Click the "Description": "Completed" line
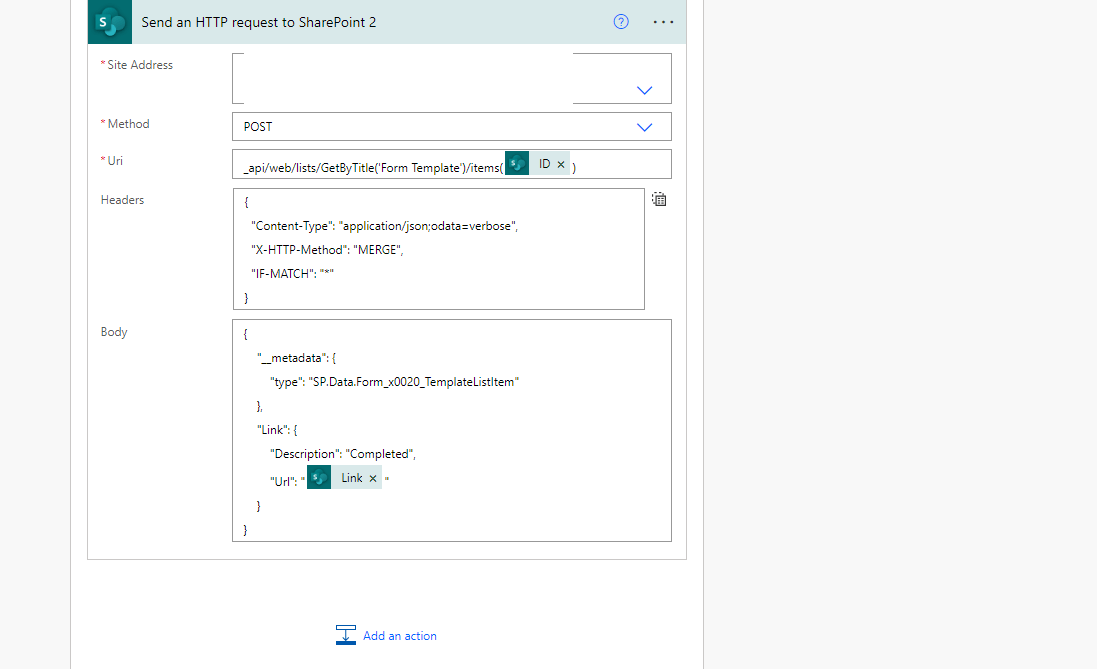The height and width of the screenshot is (669, 1097). coord(343,454)
